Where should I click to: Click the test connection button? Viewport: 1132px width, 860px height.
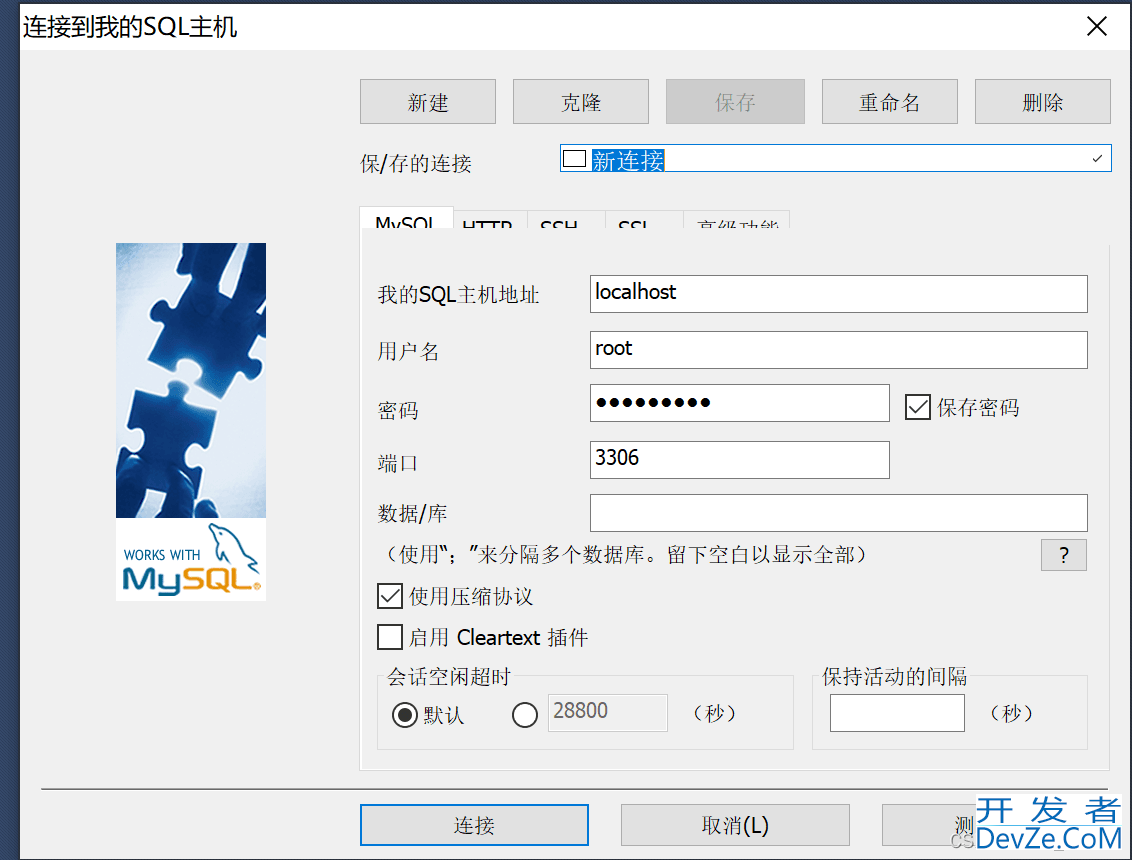tap(928, 825)
